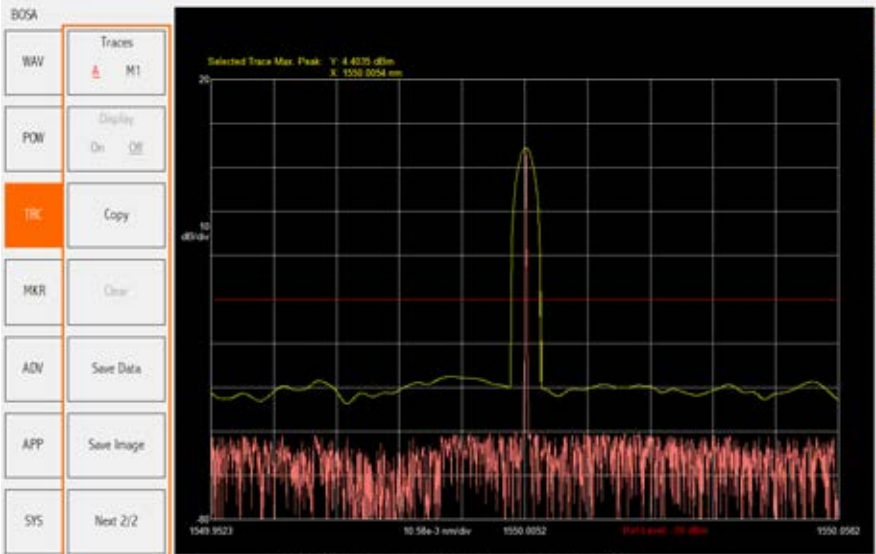Switch to the POW power menu

(x=32, y=137)
